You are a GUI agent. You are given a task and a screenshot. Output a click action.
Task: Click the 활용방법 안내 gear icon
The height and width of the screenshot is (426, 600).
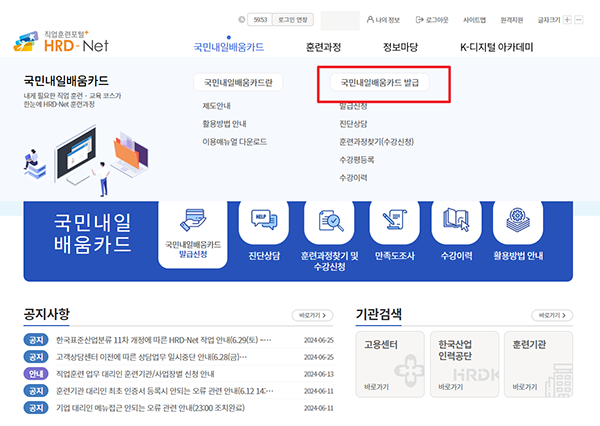pyautogui.click(x=518, y=220)
